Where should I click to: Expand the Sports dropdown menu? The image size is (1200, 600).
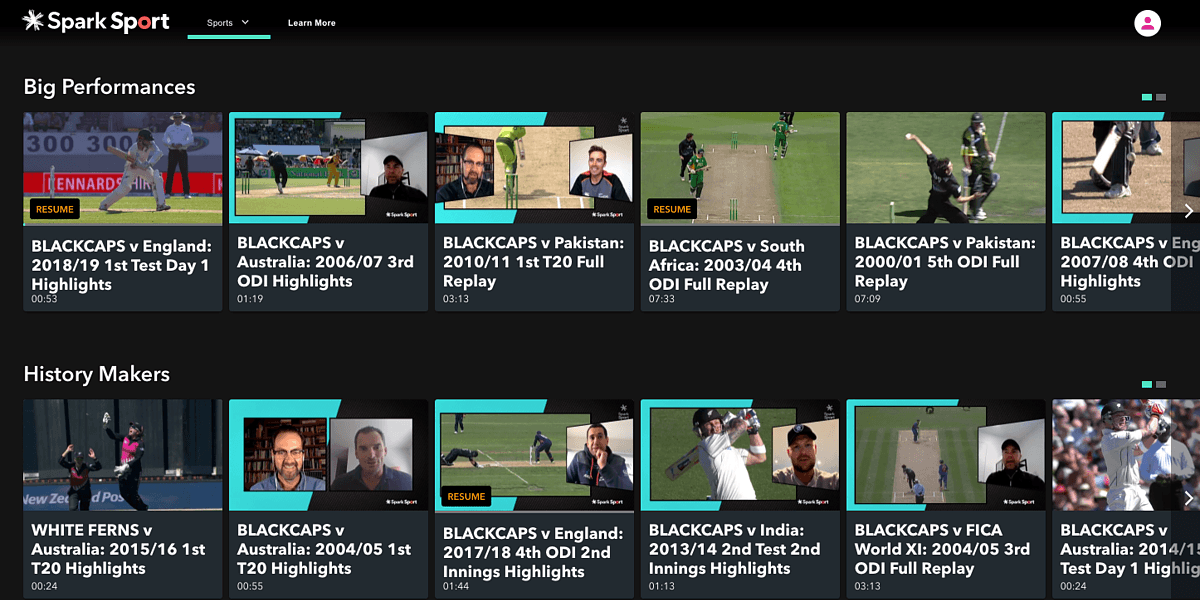(x=228, y=22)
